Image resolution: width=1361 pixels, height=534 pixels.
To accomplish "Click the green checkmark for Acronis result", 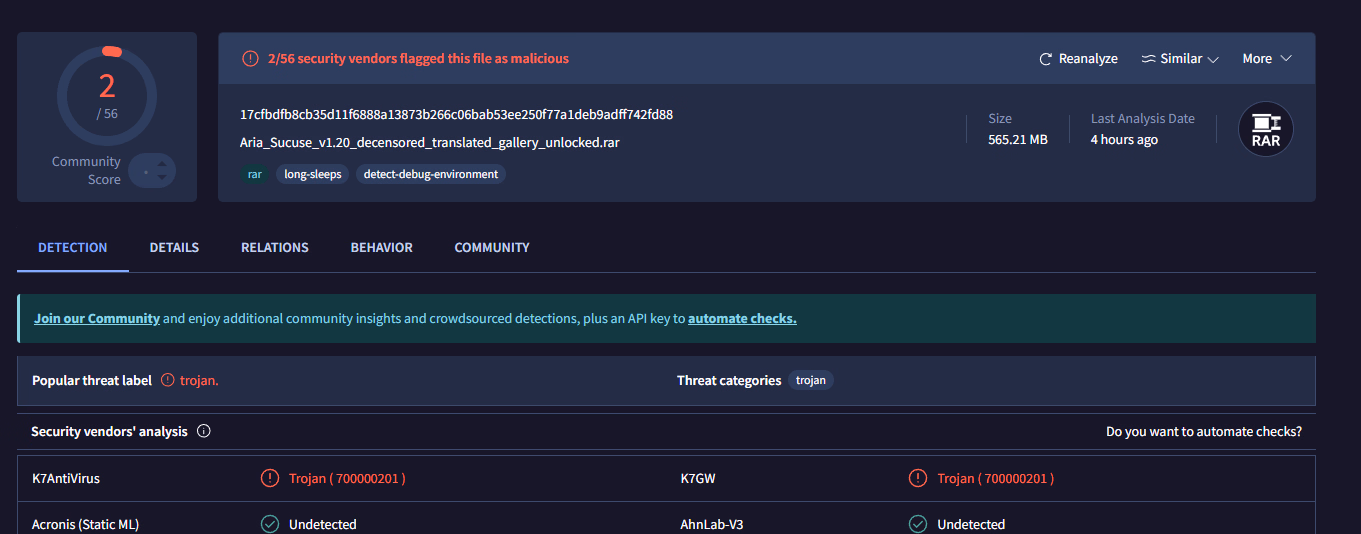I will [x=269, y=524].
